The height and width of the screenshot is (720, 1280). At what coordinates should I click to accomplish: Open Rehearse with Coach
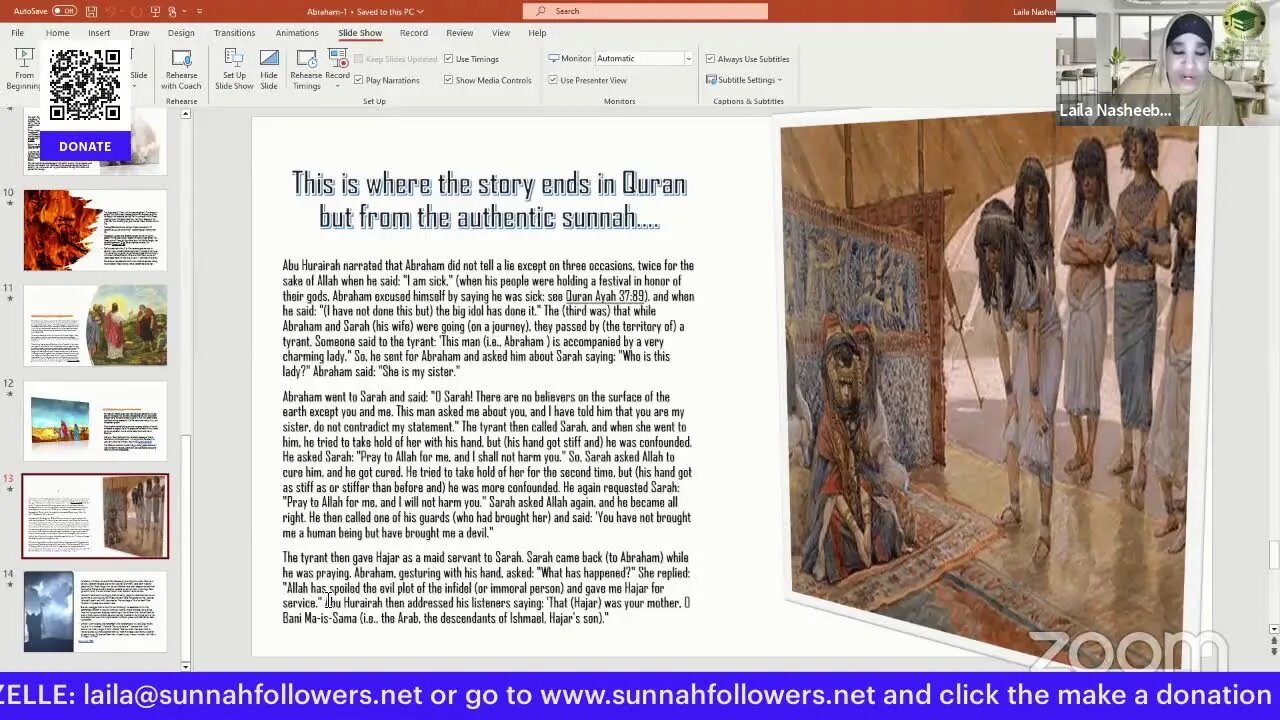(181, 69)
